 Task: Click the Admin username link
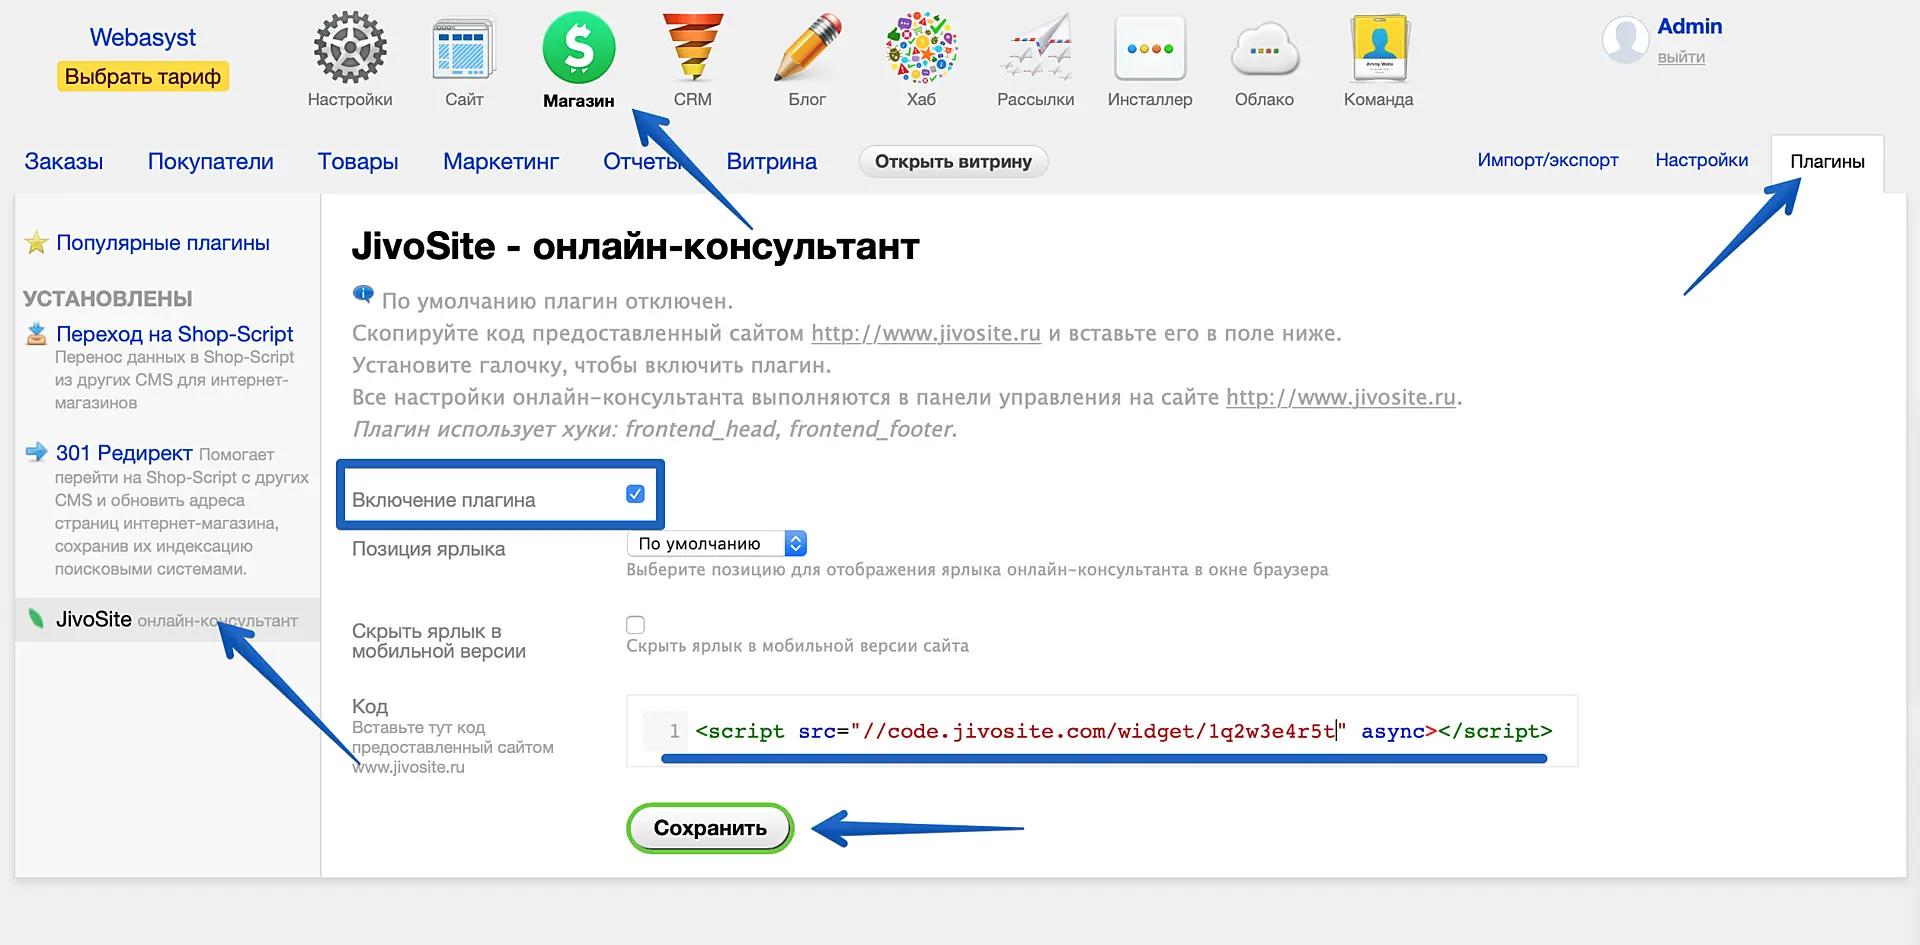(x=1690, y=26)
